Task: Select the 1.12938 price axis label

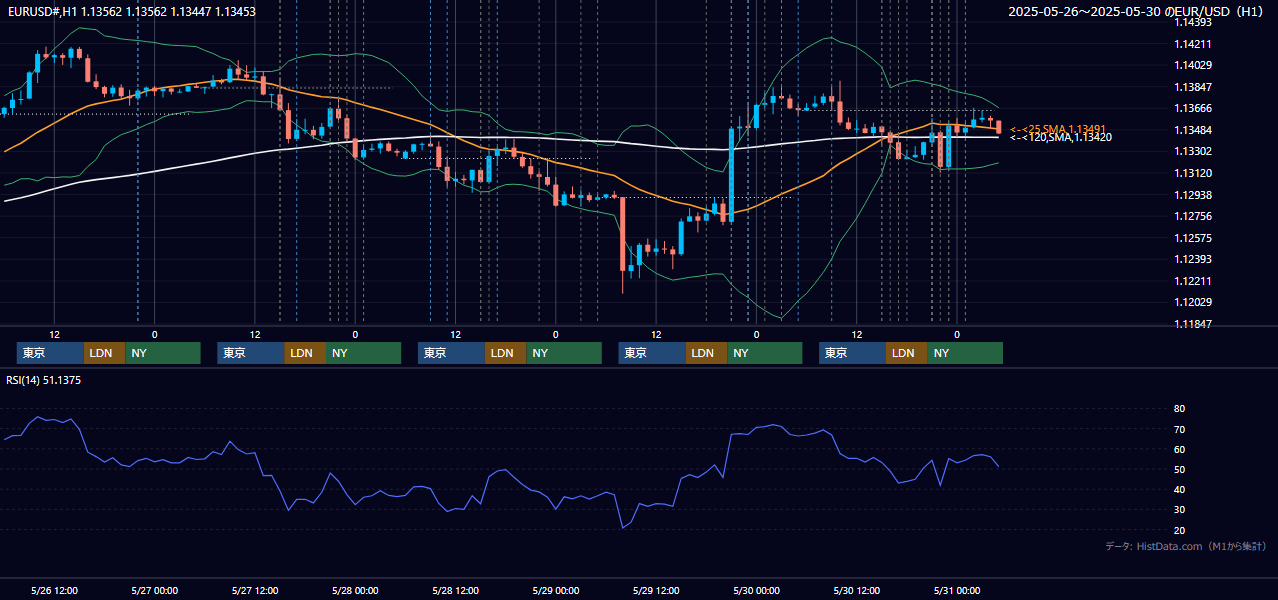Action: [x=1192, y=195]
